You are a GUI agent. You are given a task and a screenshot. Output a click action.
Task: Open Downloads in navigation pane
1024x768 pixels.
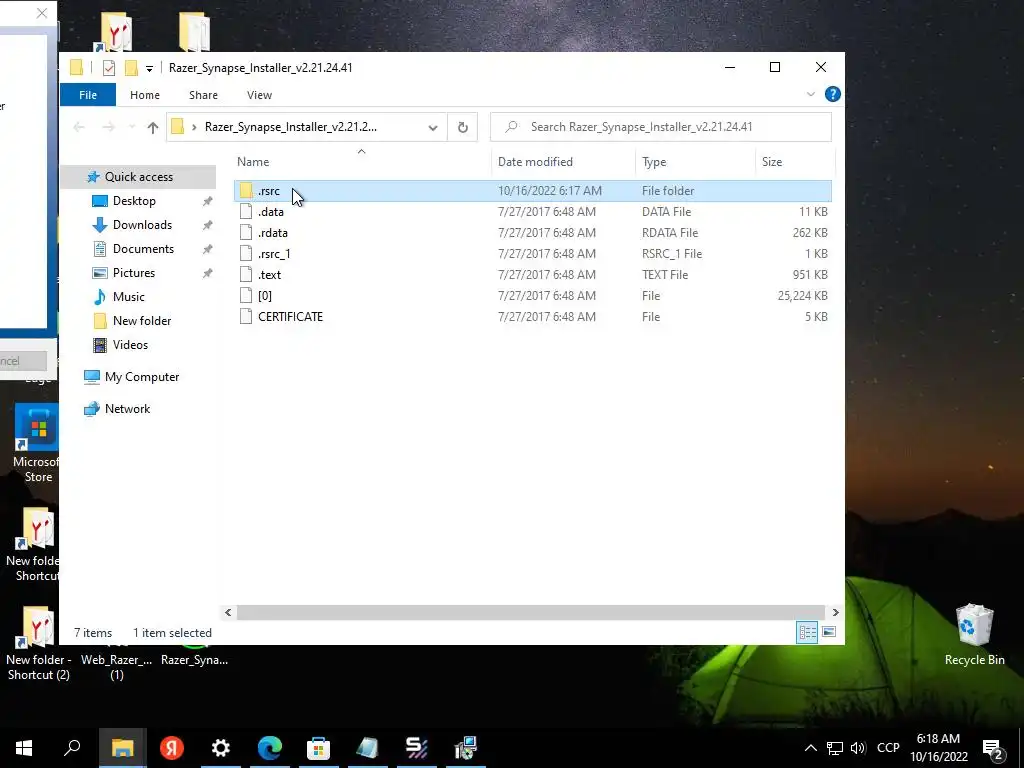click(x=142, y=225)
